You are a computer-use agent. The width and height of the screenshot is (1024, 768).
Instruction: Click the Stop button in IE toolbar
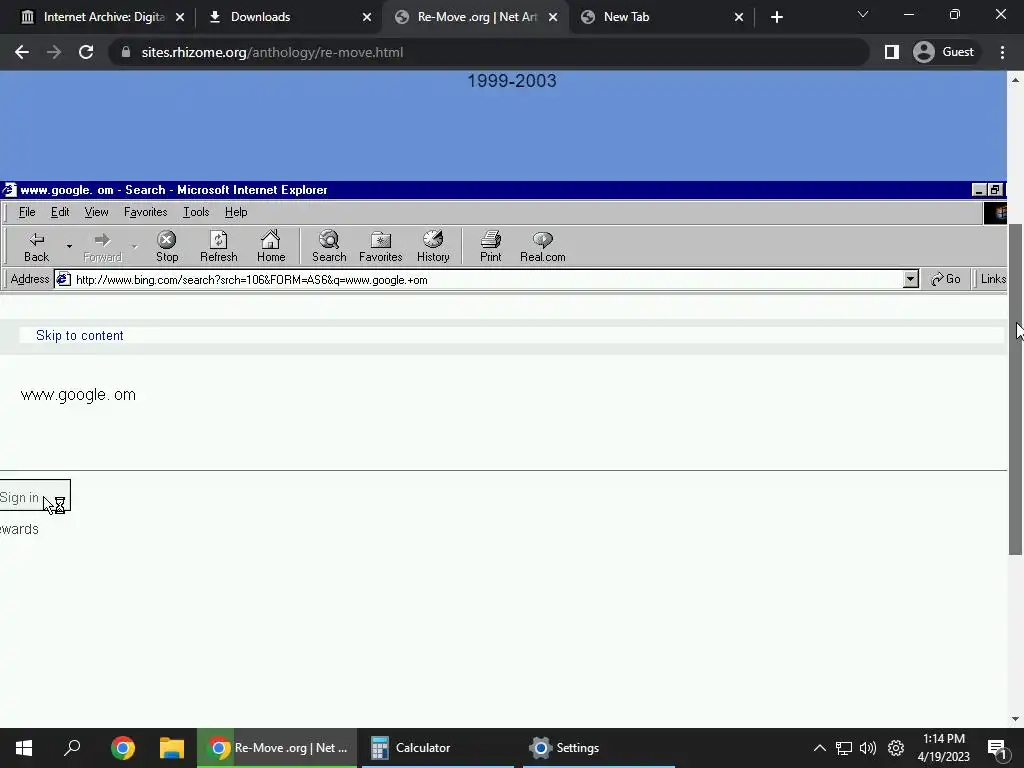167,246
